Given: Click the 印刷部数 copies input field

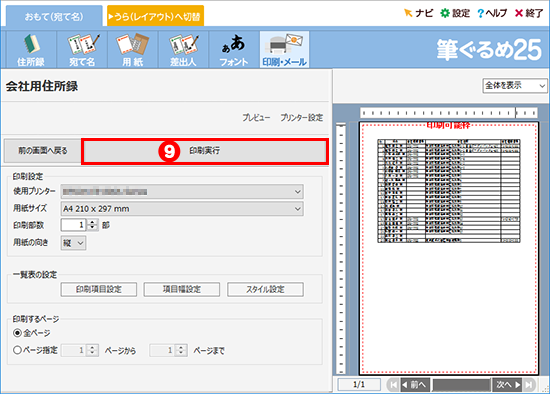Looking at the screenshot, I should pyautogui.click(x=74, y=225).
